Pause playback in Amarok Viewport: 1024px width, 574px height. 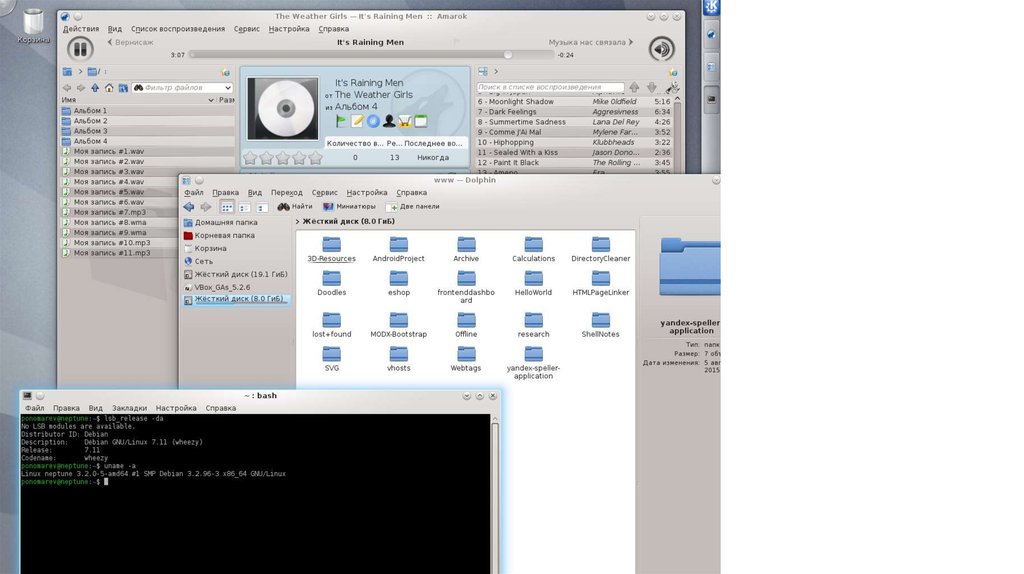(80, 49)
